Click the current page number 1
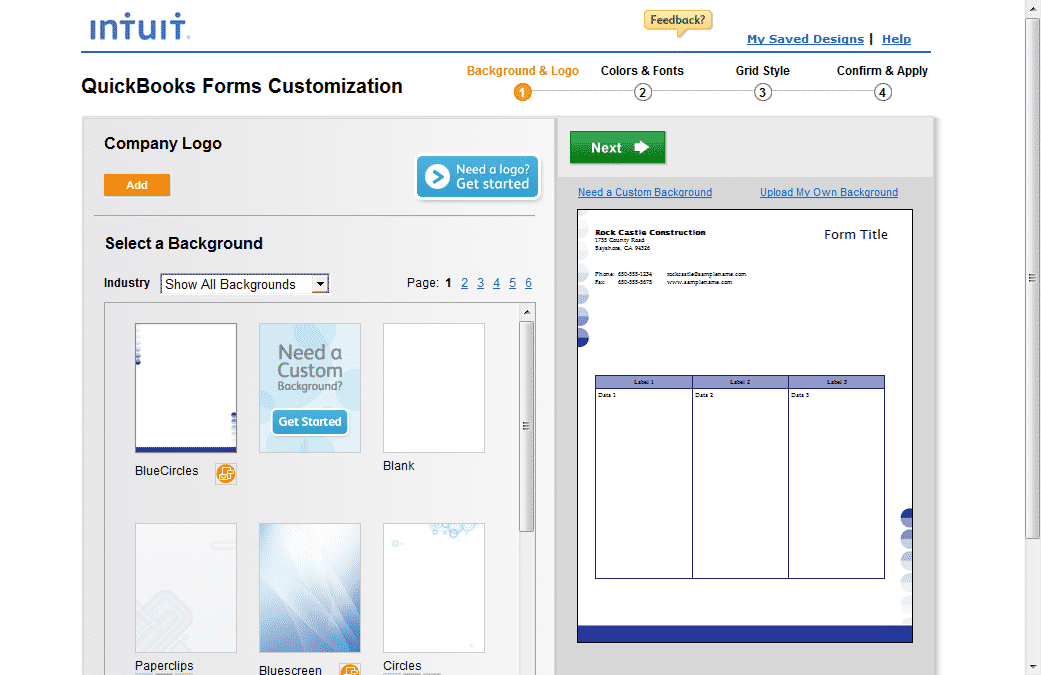The width and height of the screenshot is (1041, 675). (x=448, y=283)
